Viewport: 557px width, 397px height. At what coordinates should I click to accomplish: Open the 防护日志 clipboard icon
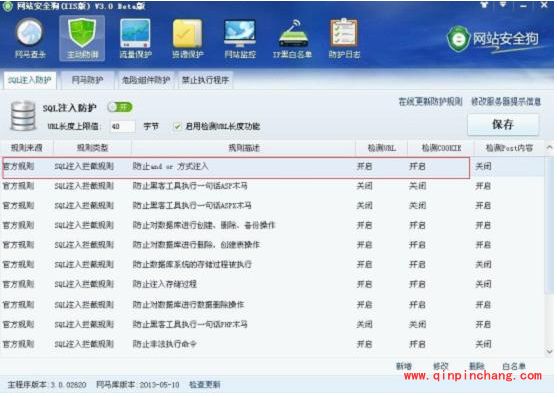[344, 39]
